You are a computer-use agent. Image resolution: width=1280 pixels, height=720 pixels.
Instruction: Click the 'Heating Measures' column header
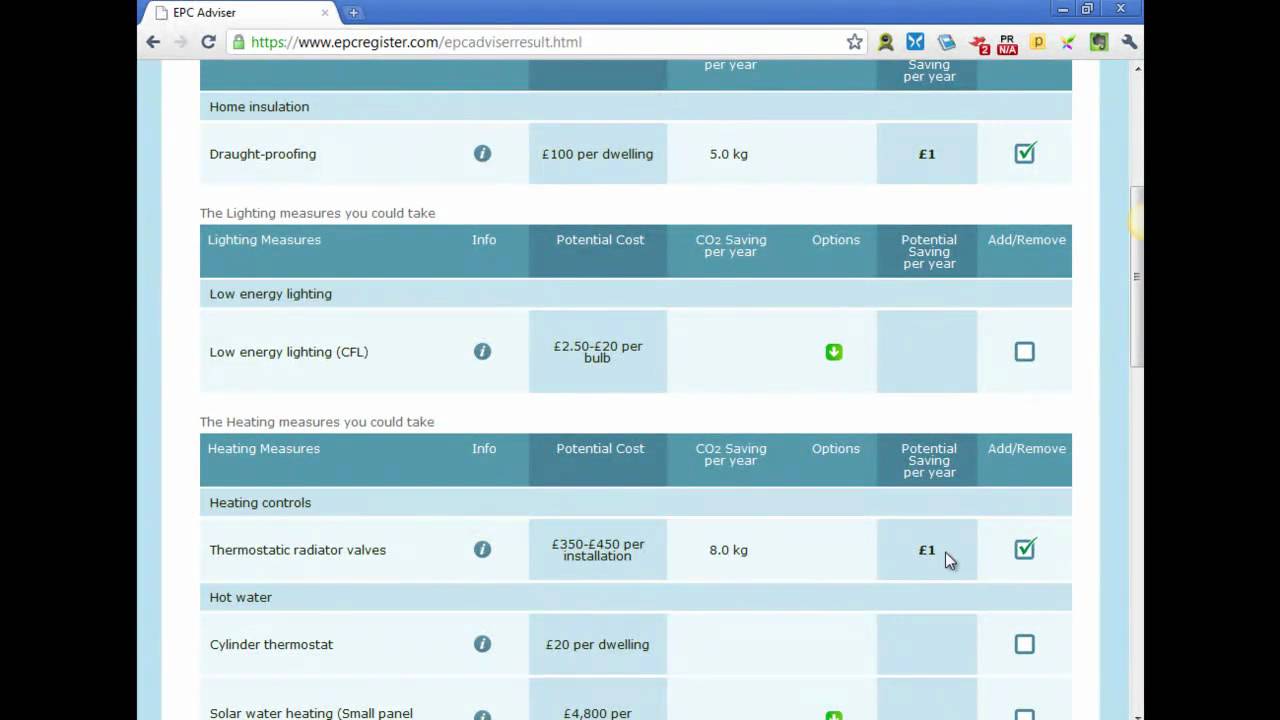[x=264, y=449]
